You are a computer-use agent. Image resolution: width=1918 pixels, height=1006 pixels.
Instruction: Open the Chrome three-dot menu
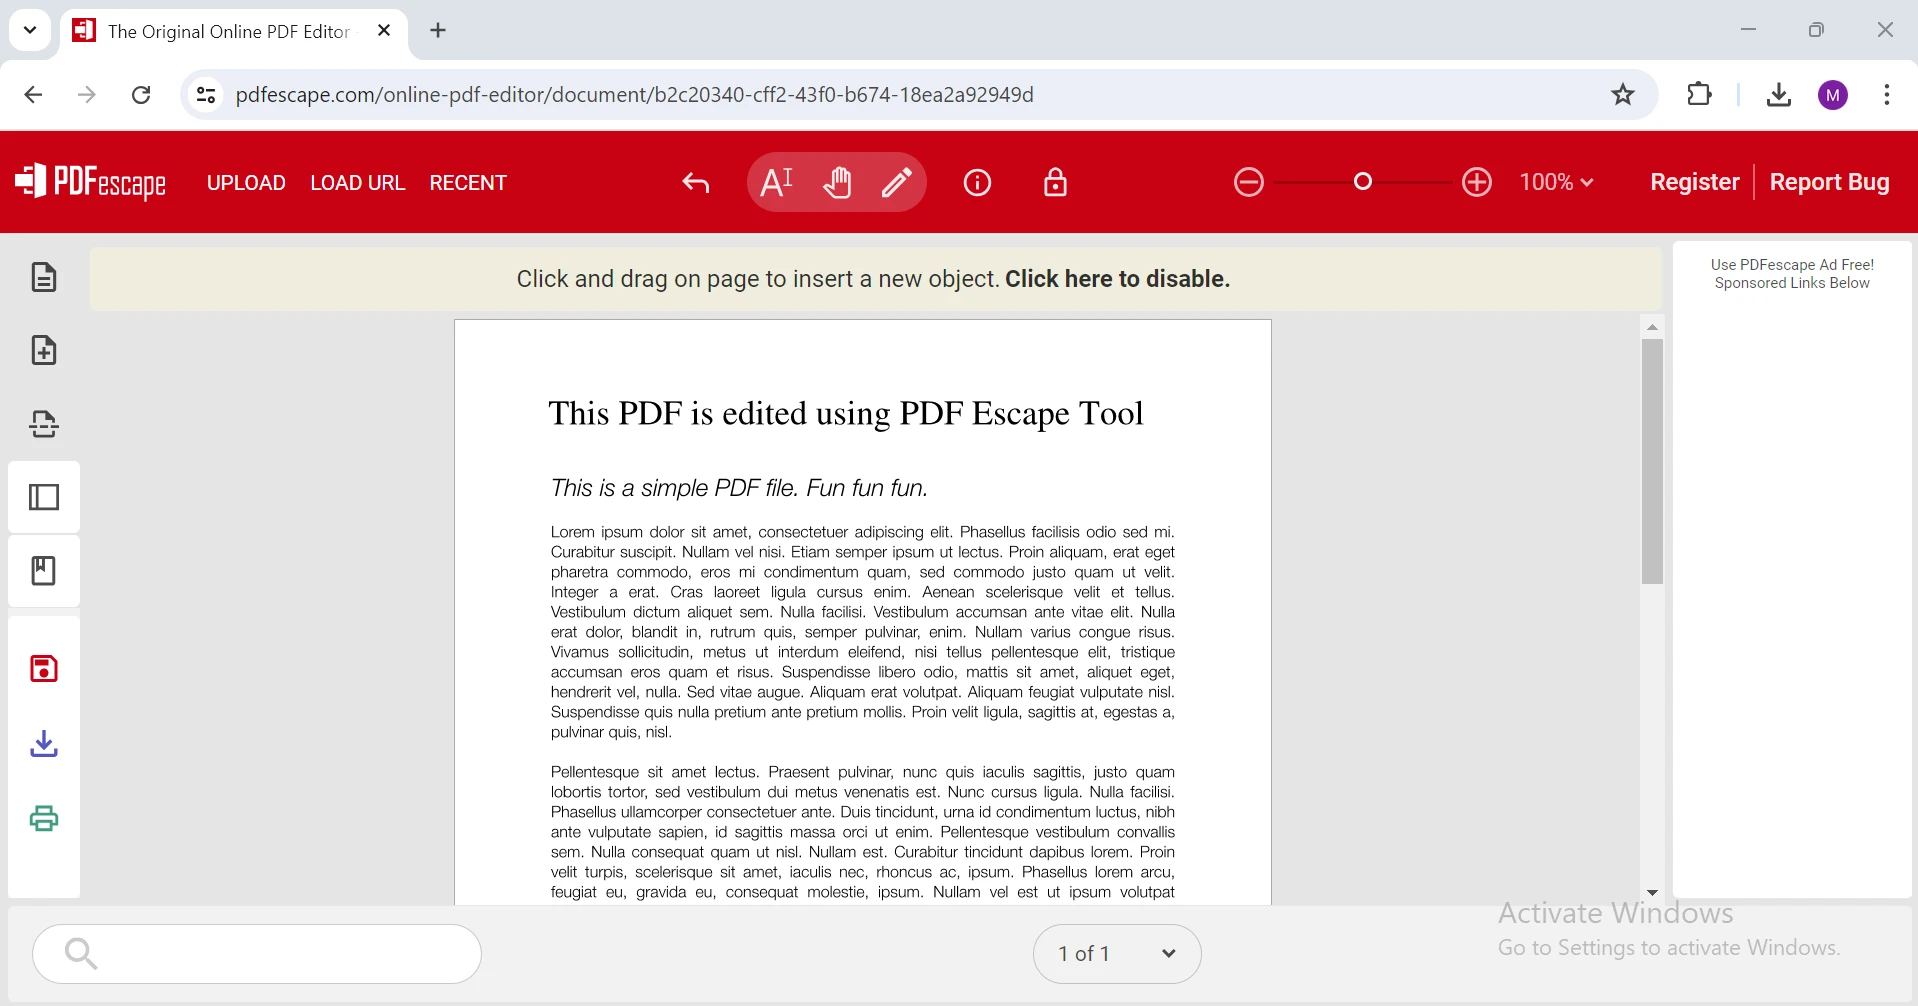[1886, 95]
